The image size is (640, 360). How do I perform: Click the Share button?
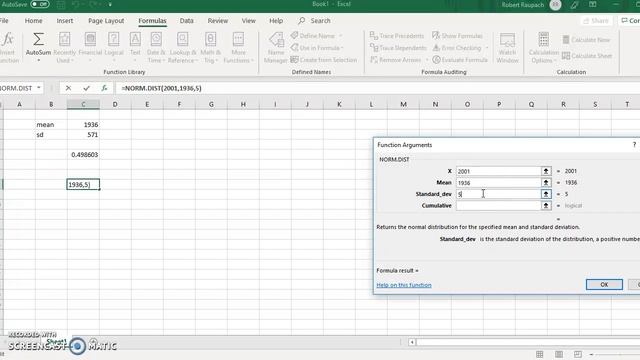click(x=596, y=20)
